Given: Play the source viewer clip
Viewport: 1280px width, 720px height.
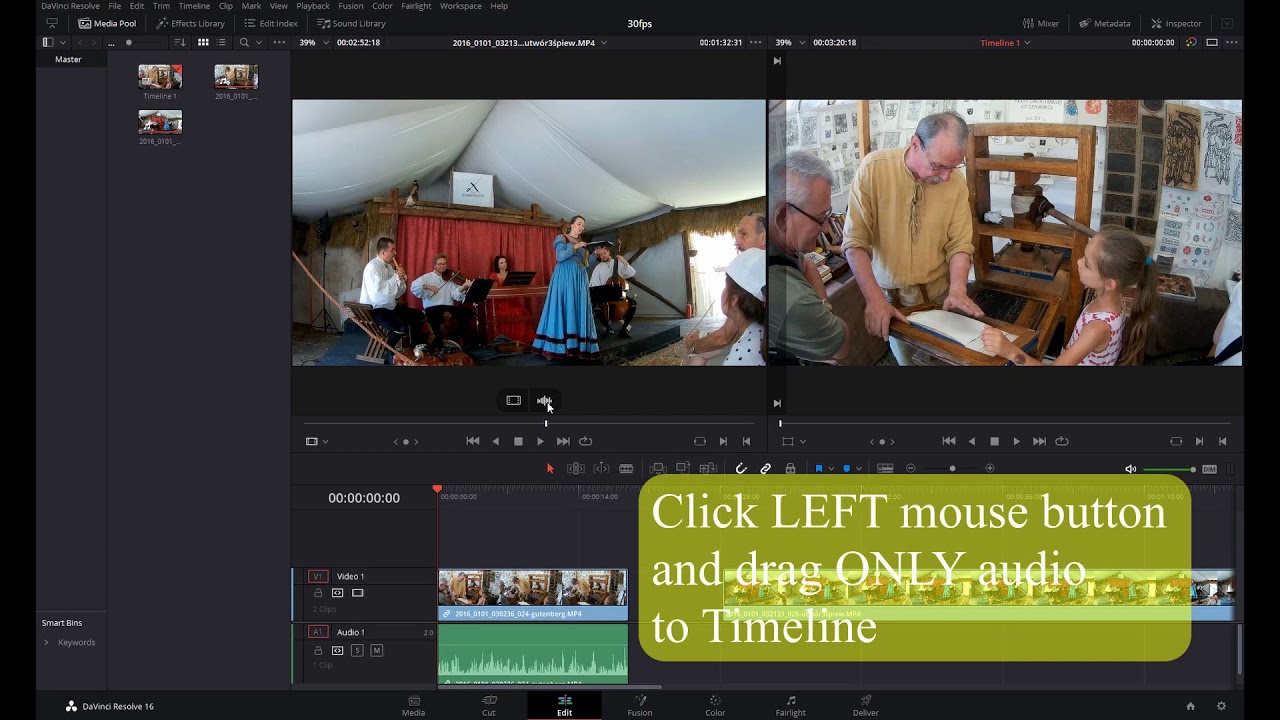Looking at the screenshot, I should point(540,441).
